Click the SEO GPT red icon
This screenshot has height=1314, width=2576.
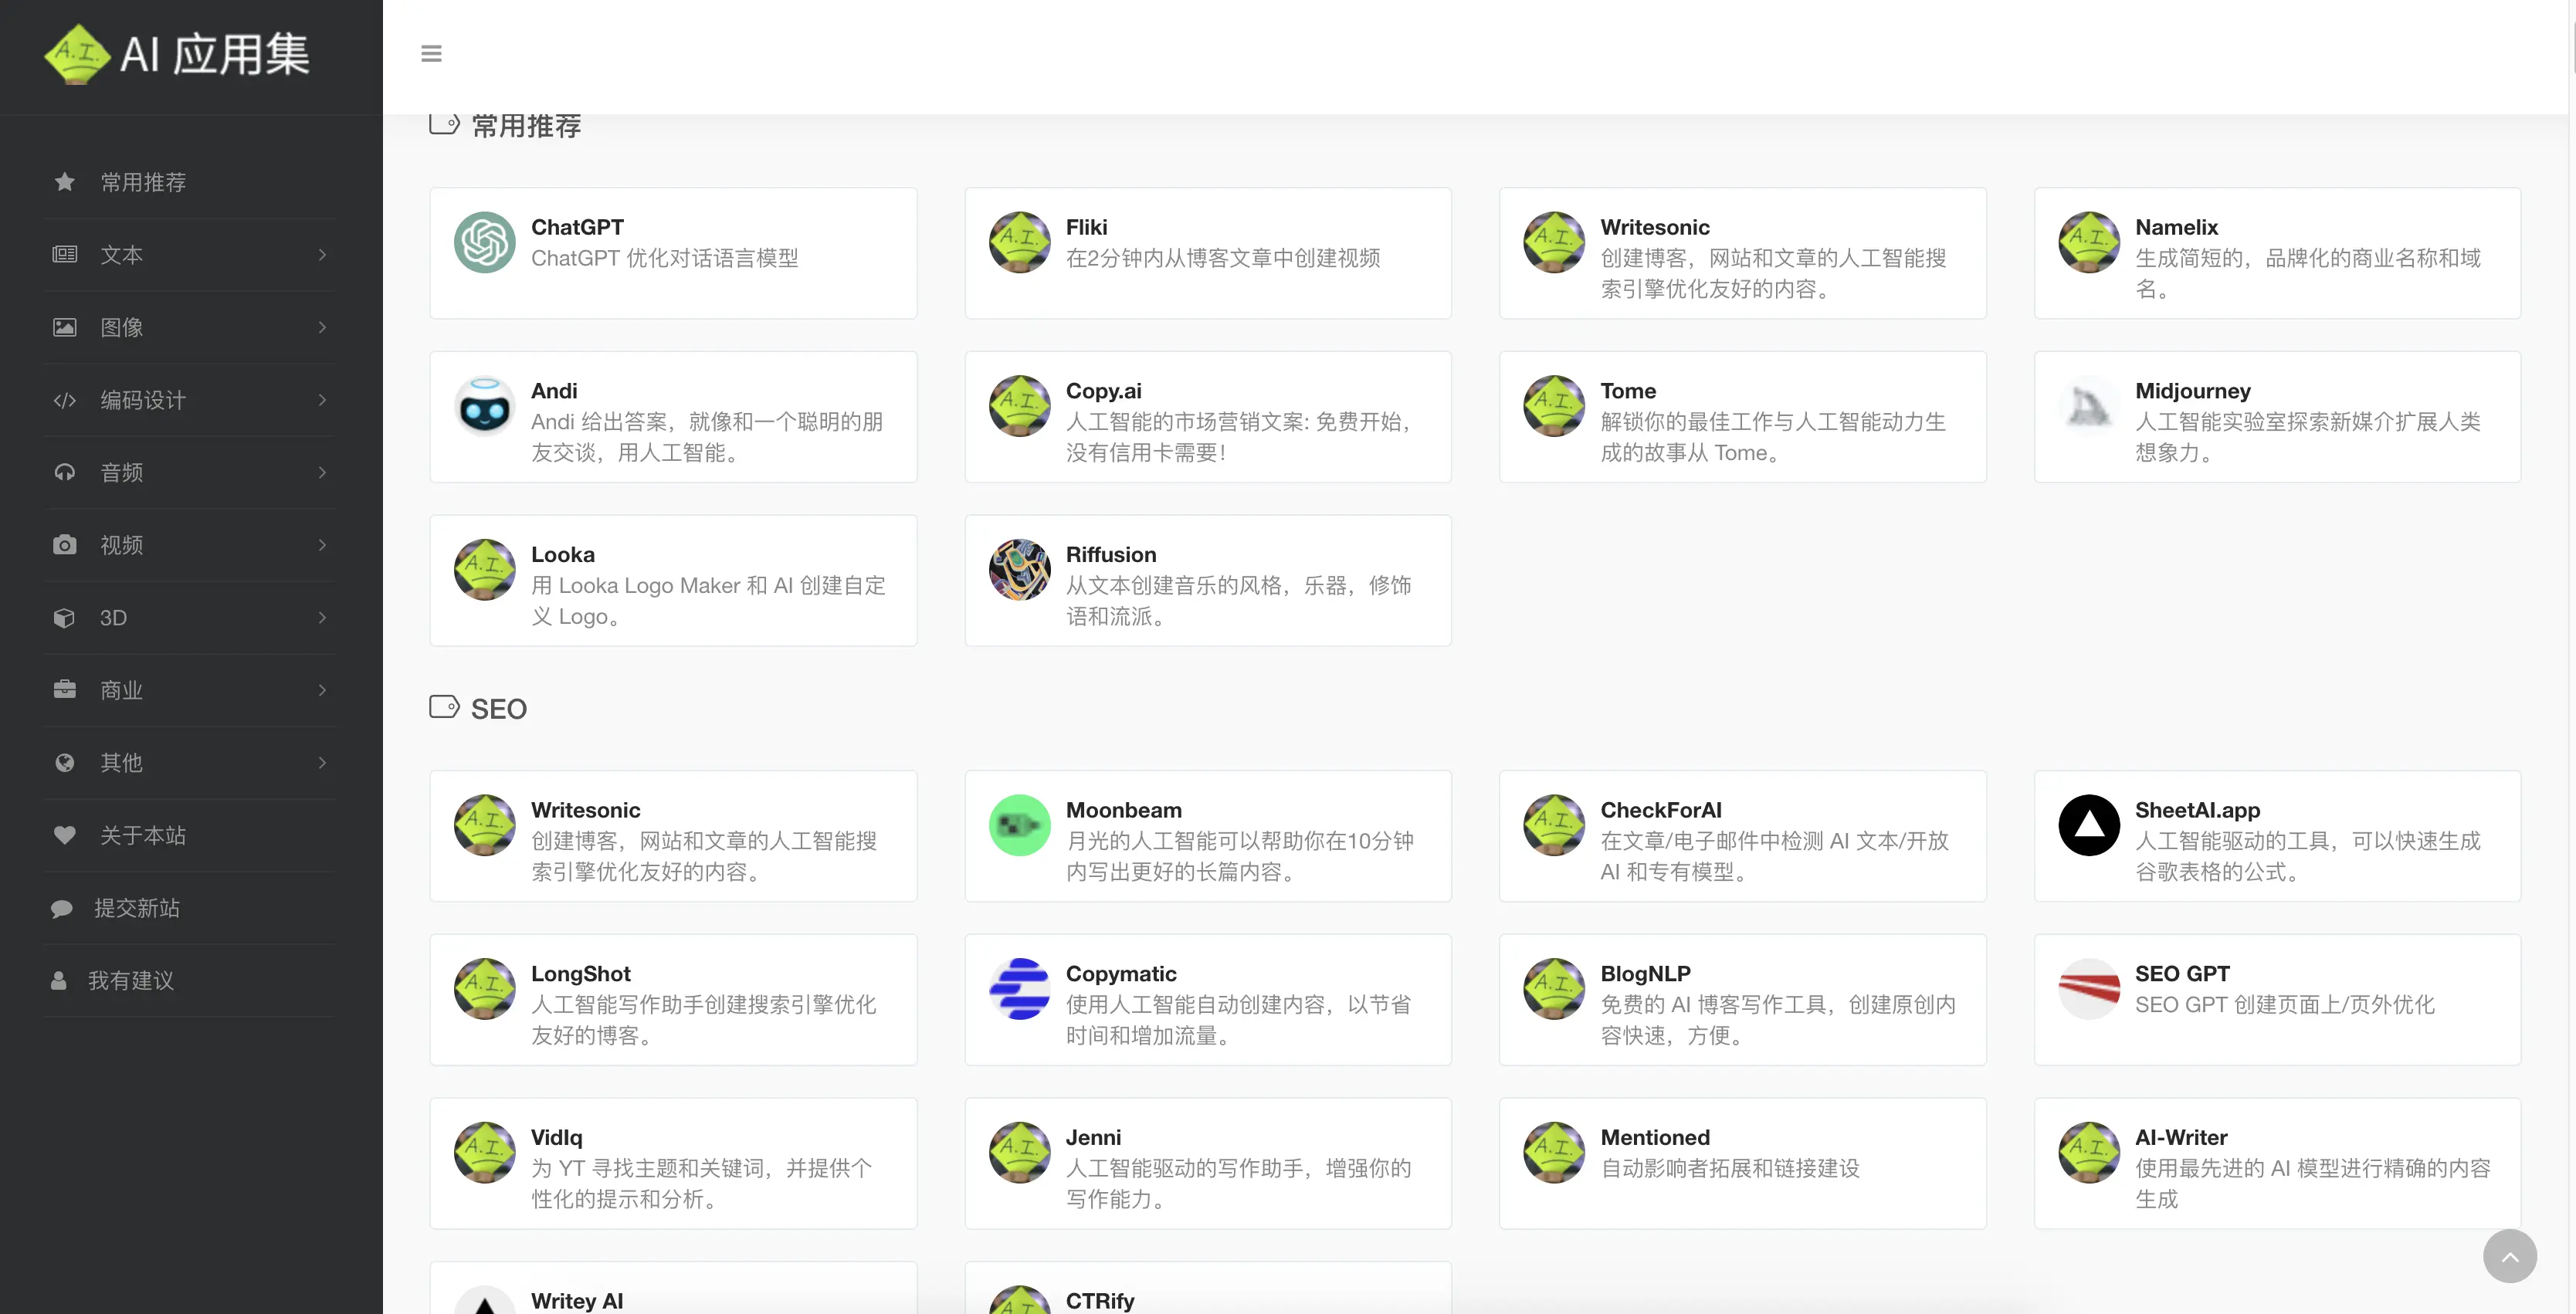2088,989
